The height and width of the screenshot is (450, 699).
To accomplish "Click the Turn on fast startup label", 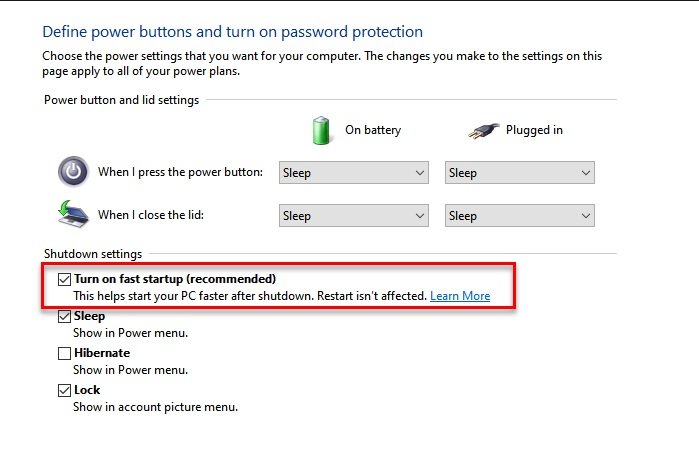I will pyautogui.click(x=175, y=279).
